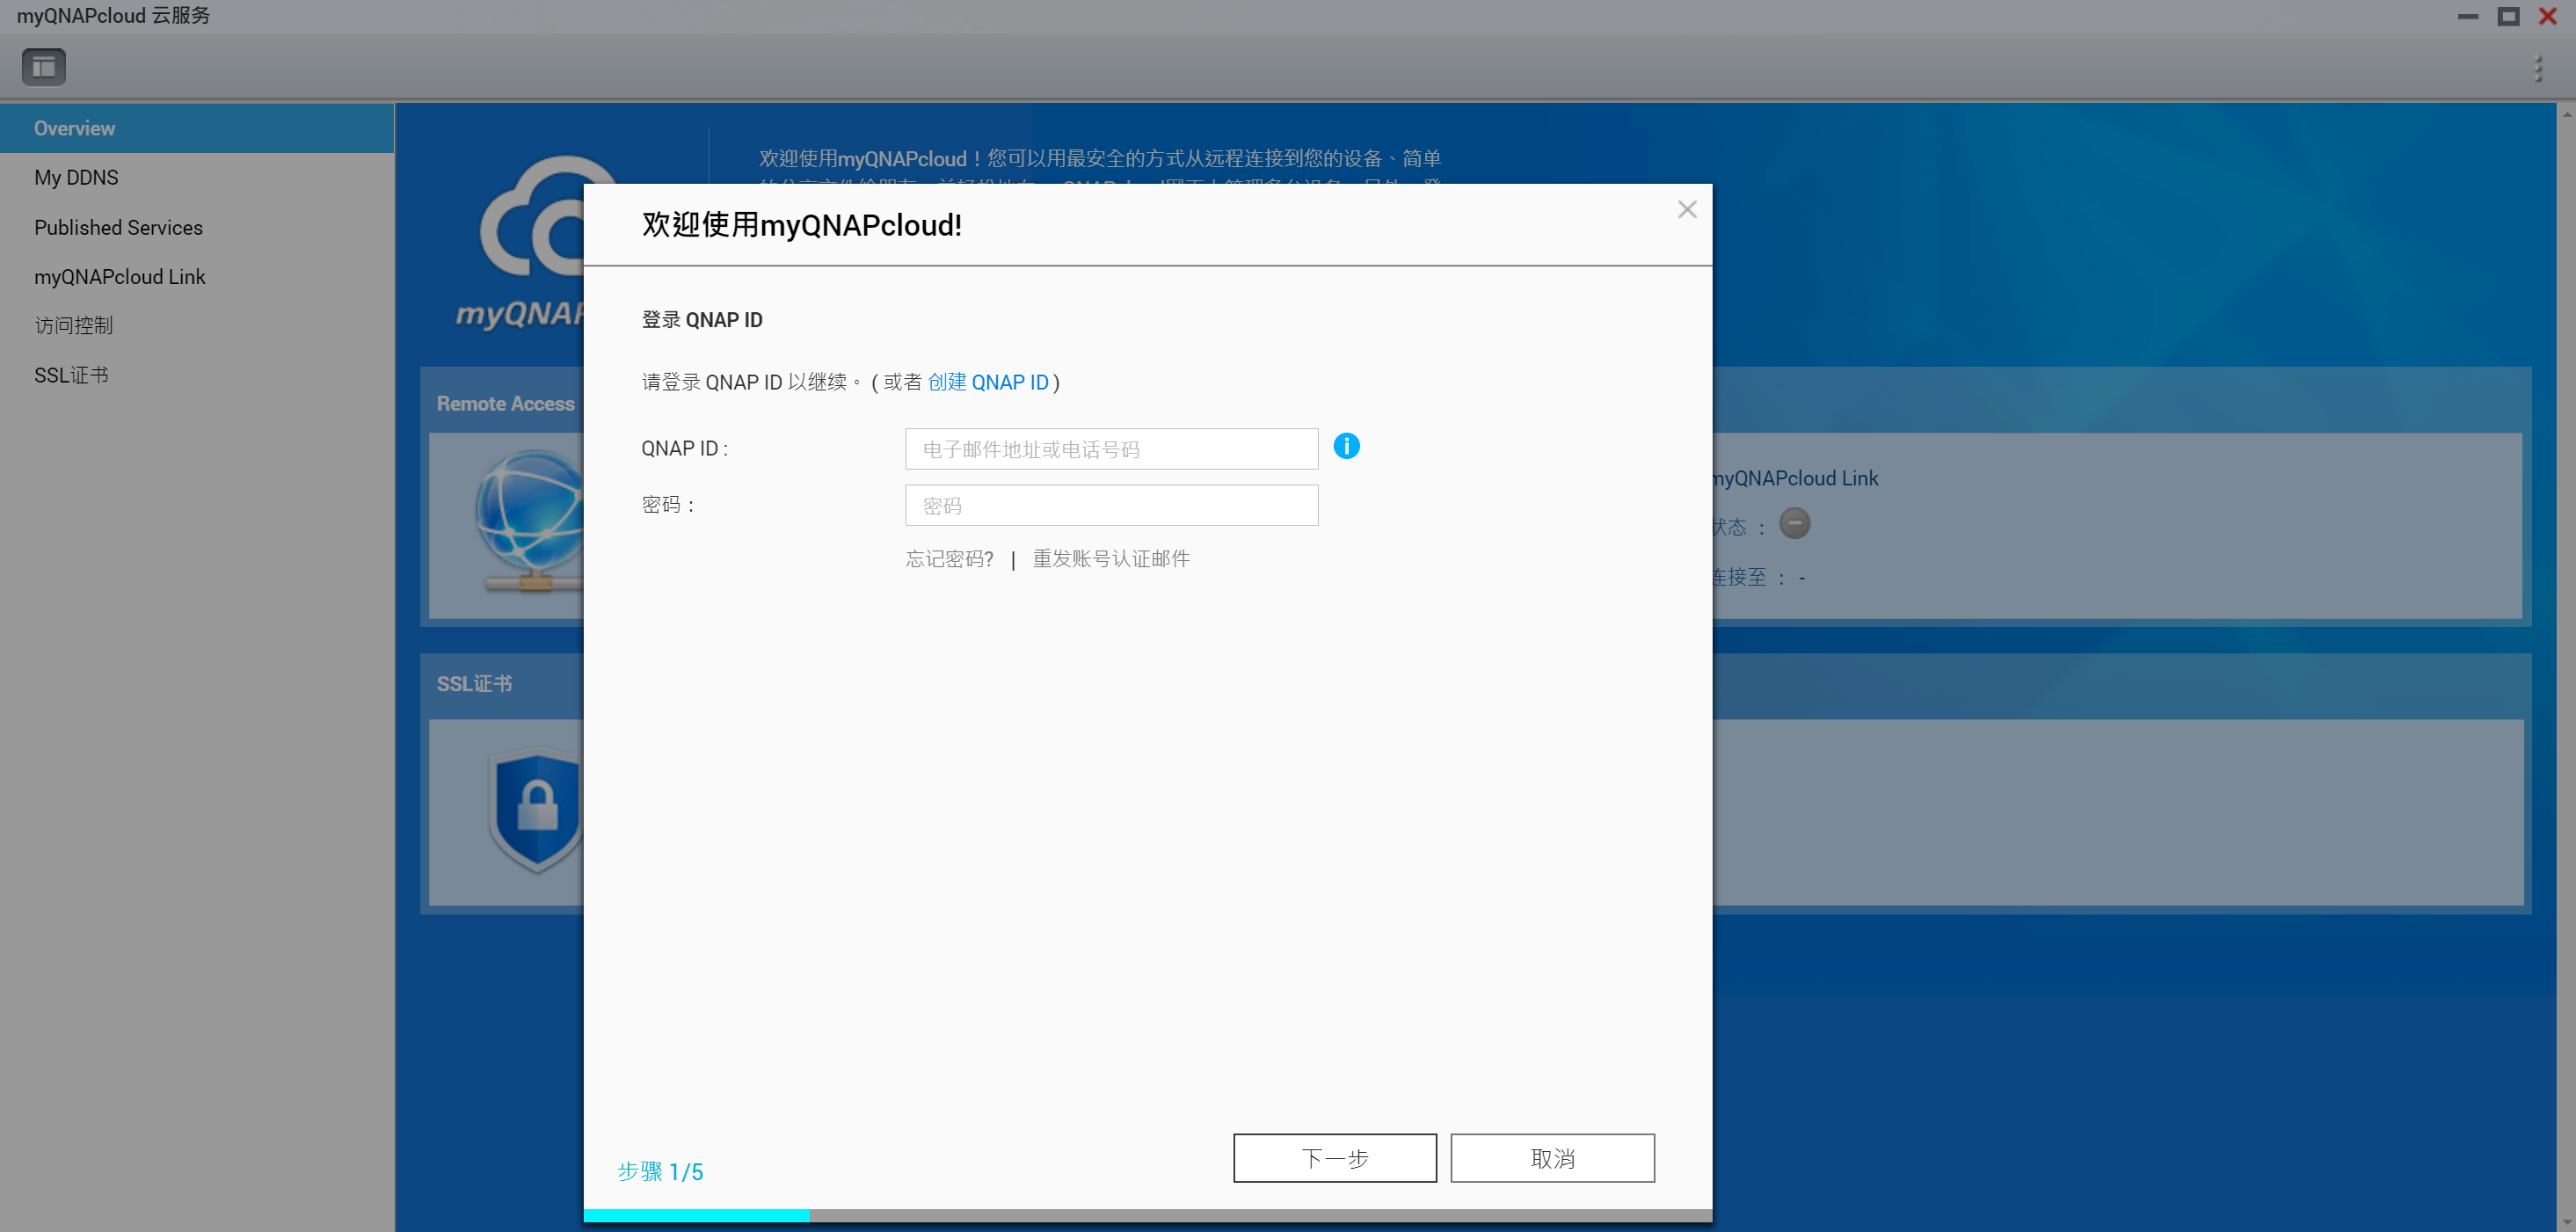Click the 登录 QNAP ID heading
This screenshot has width=2576, height=1232.
point(702,320)
